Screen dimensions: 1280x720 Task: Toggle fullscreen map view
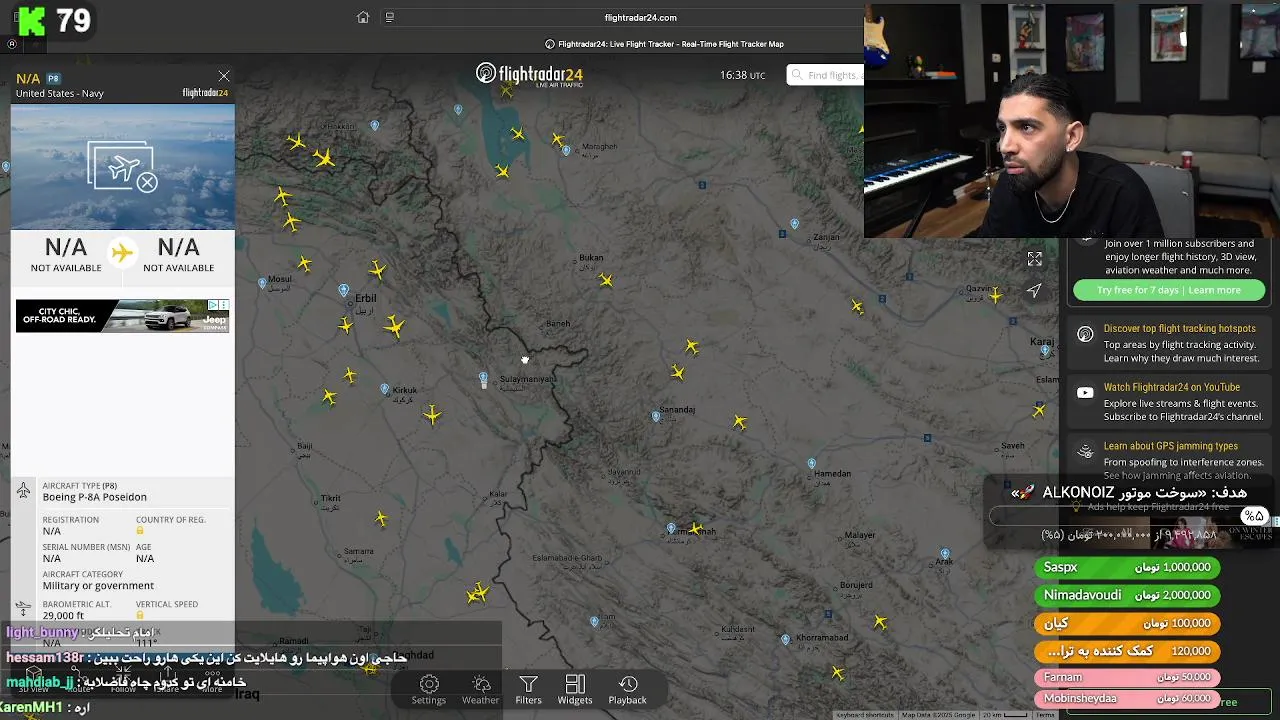pos(1035,259)
